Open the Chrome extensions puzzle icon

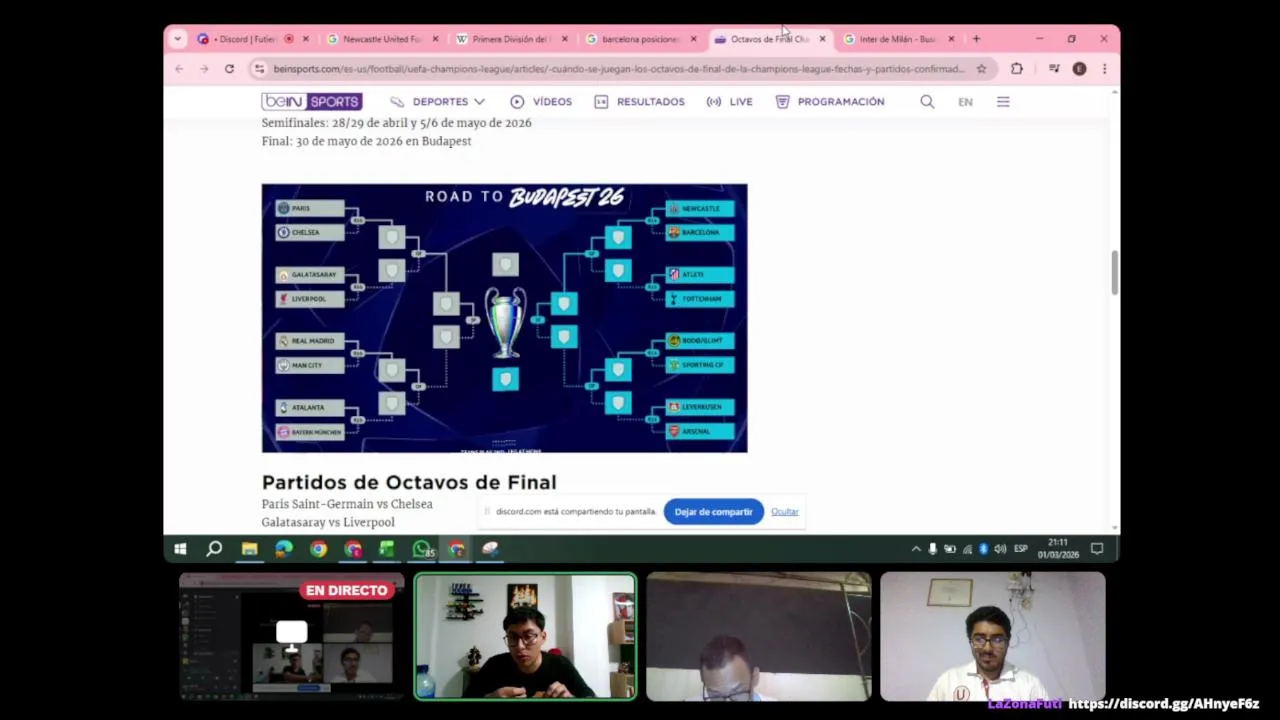[1017, 69]
